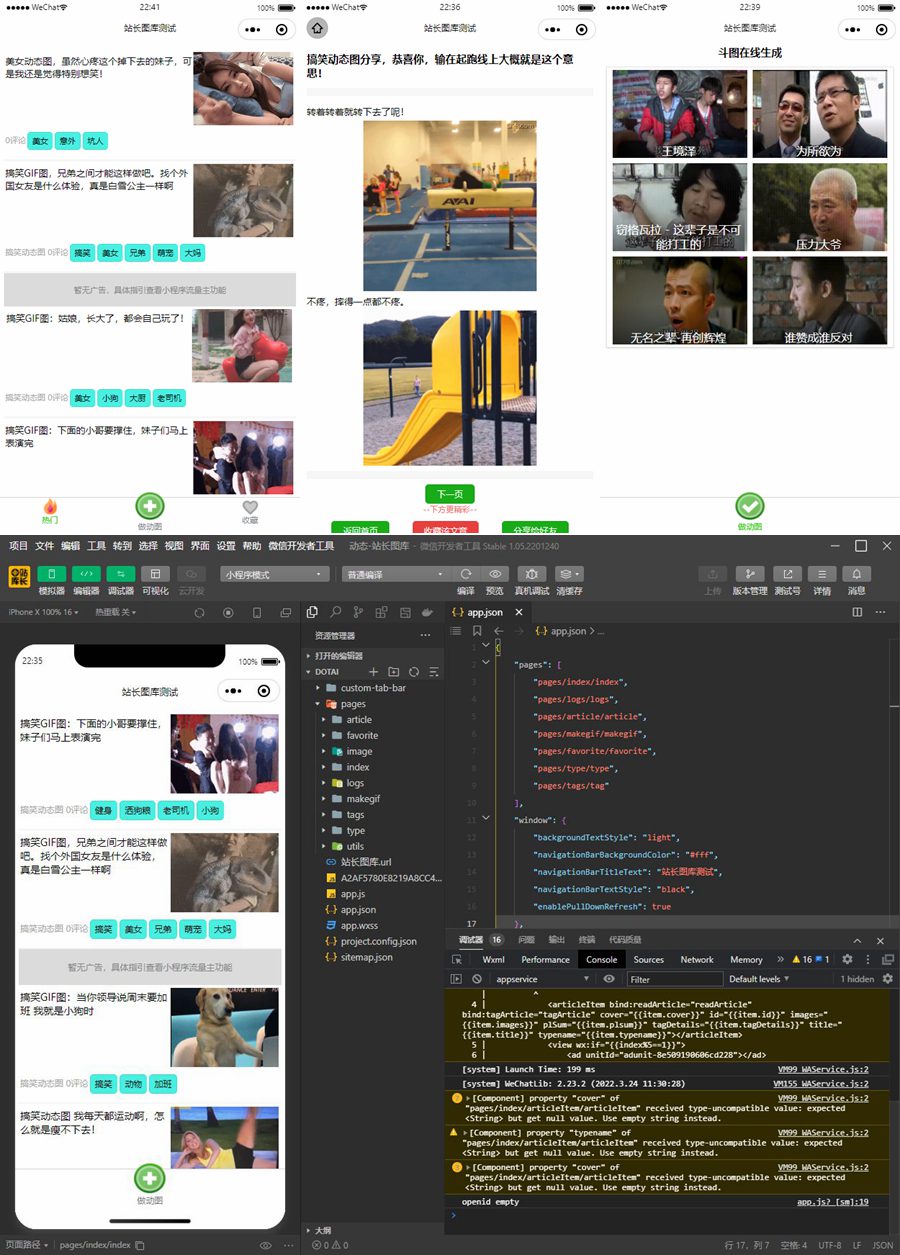Toggle the 调试器 debugger panel button
Image resolution: width=900 pixels, height=1255 pixels.
pos(120,574)
